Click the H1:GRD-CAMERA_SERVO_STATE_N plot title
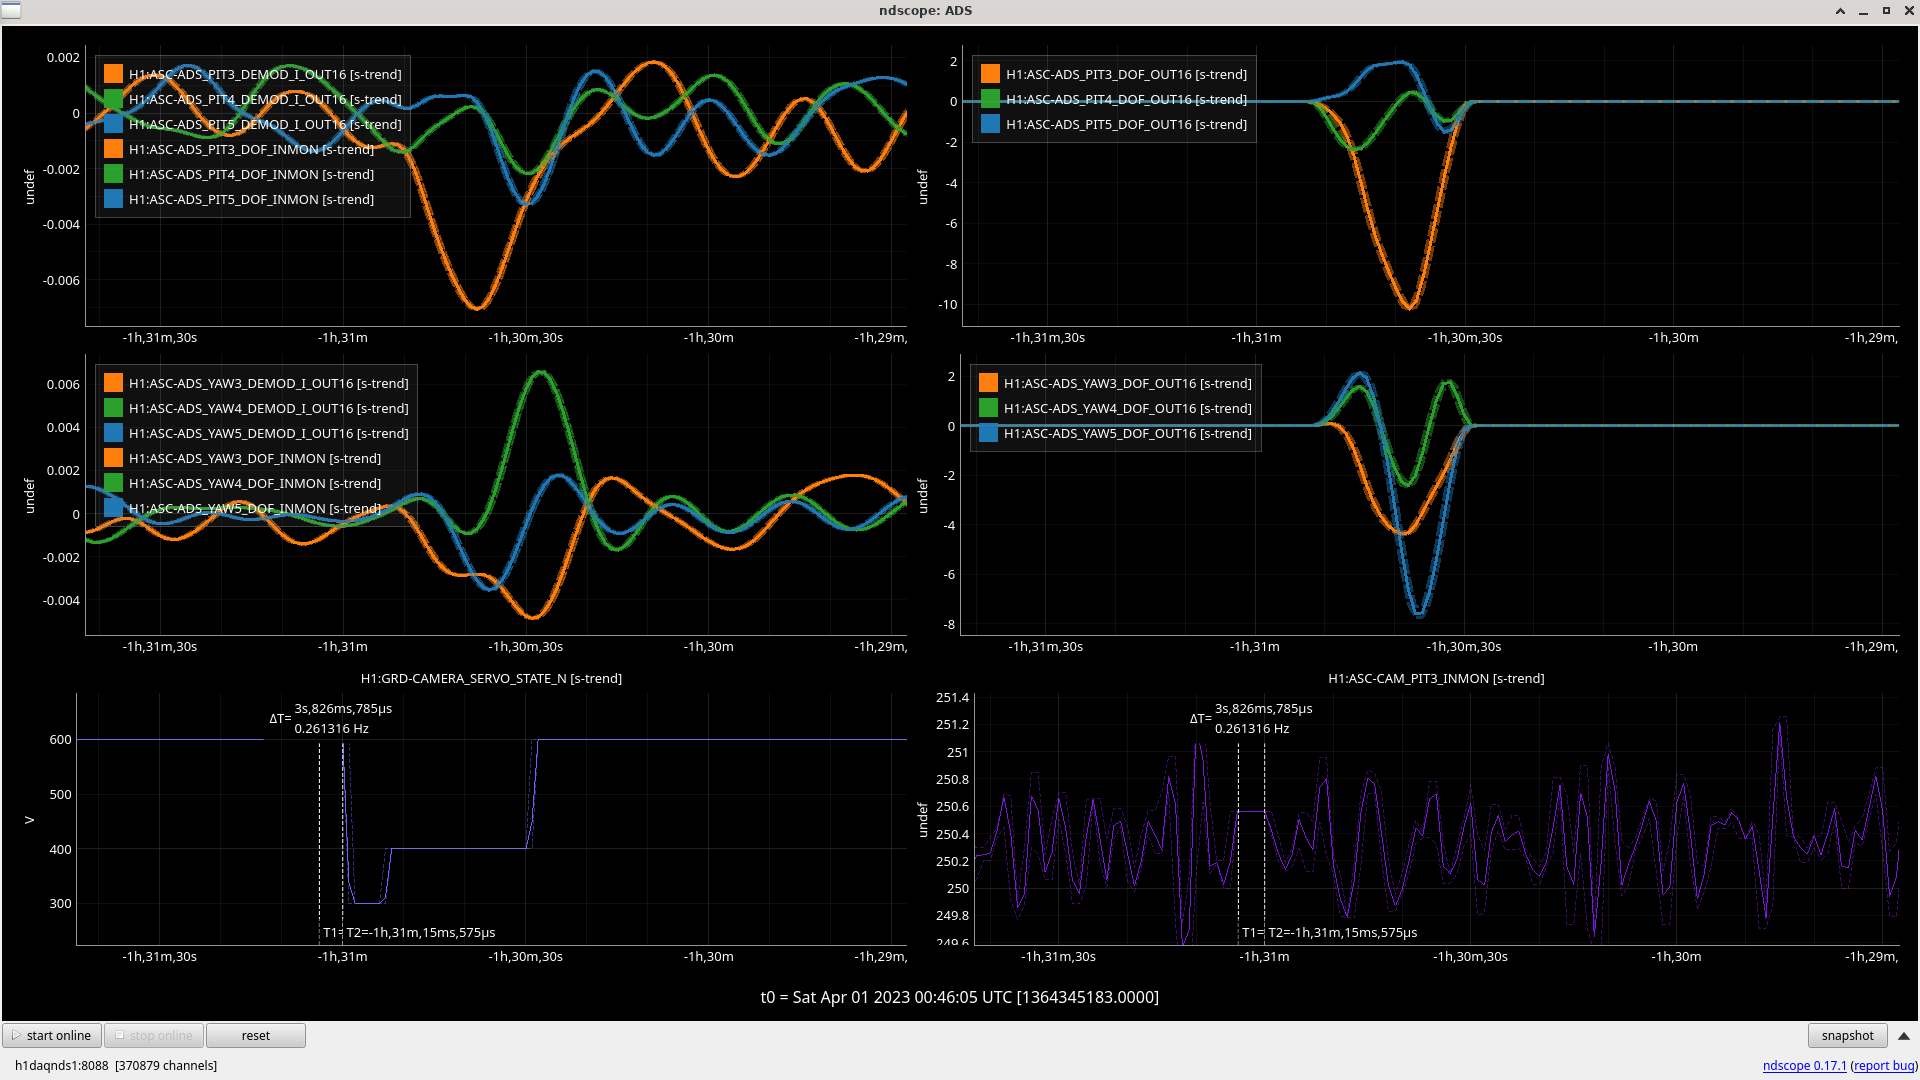1920x1080 pixels. tap(491, 679)
